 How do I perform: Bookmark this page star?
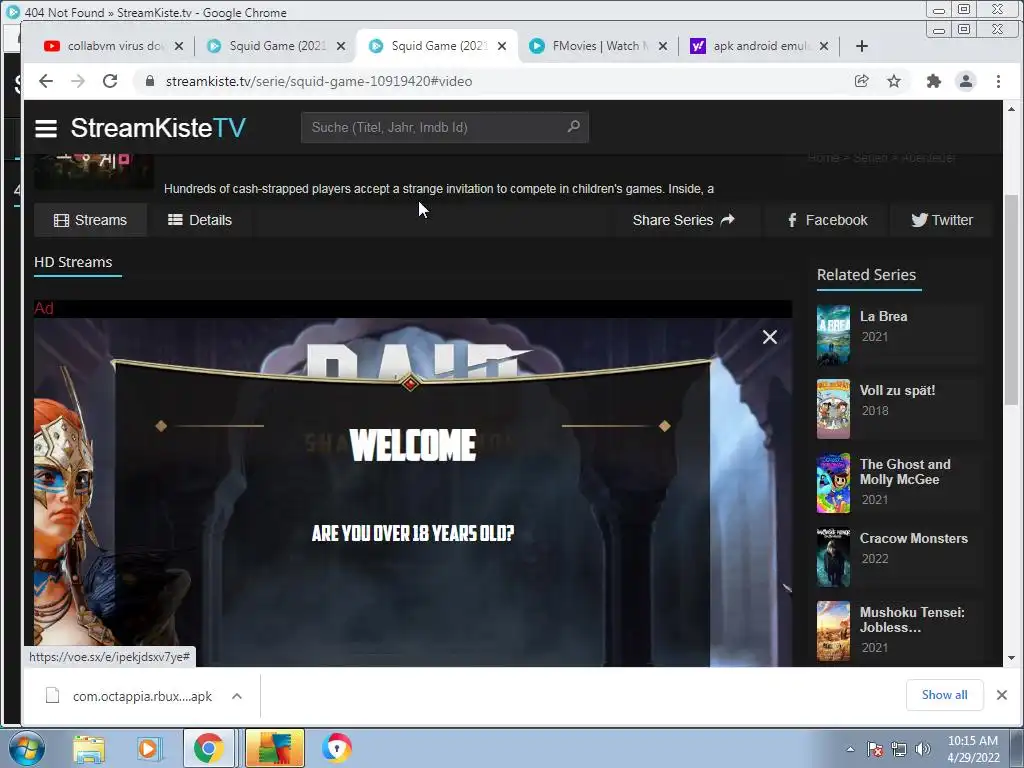coord(894,81)
